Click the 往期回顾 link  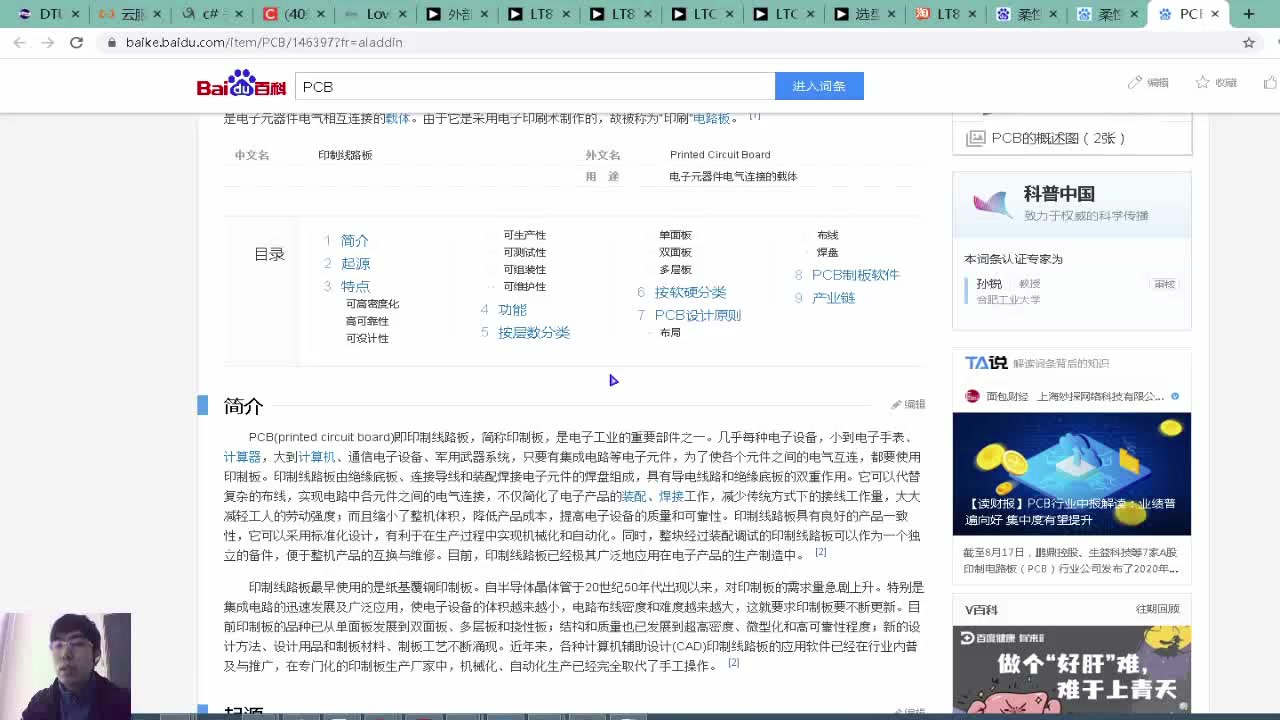1157,609
